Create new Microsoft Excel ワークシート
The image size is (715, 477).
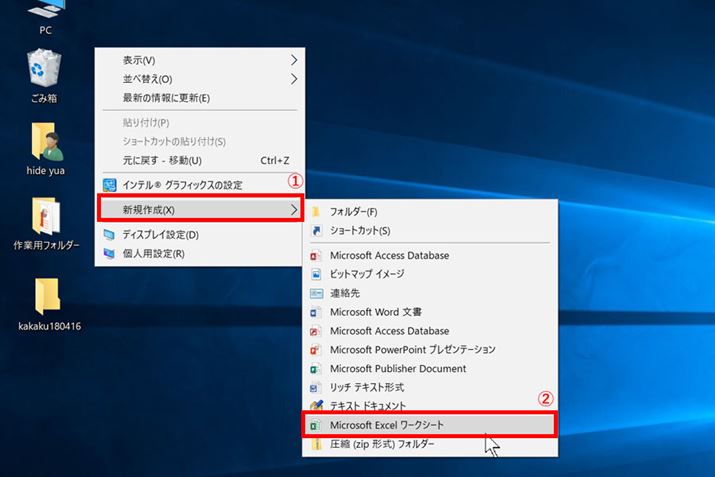[430, 425]
